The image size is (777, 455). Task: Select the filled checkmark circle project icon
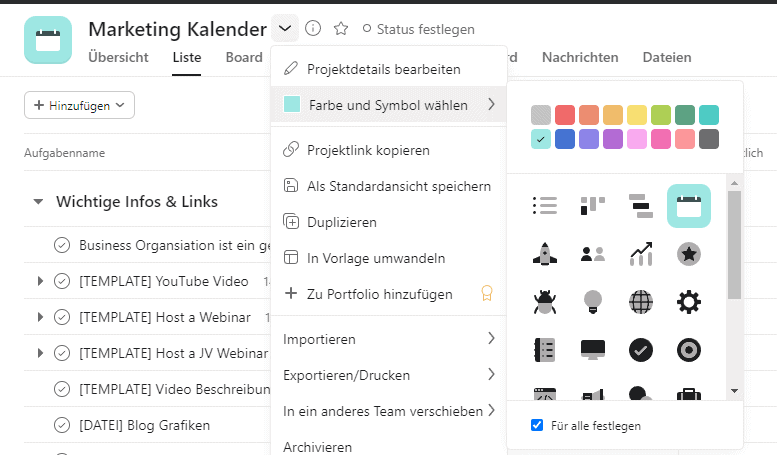point(641,350)
